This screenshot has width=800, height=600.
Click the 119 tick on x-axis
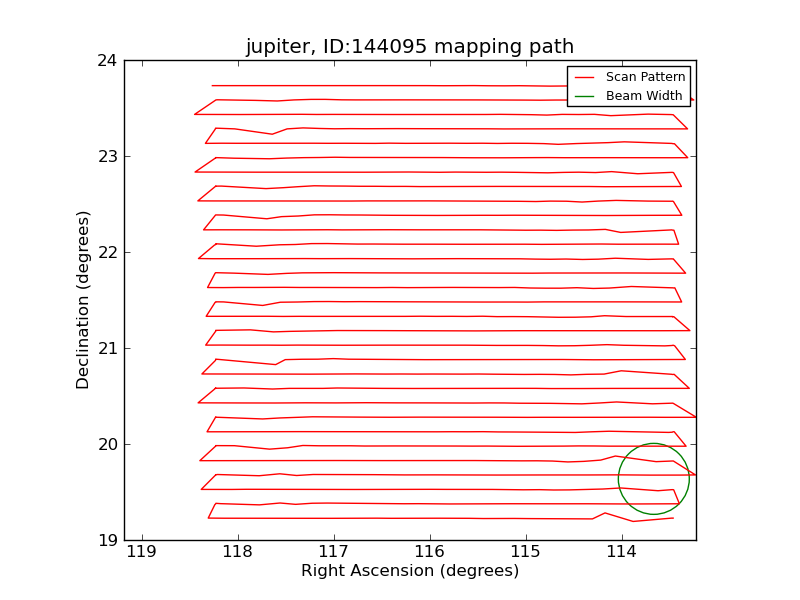click(142, 552)
